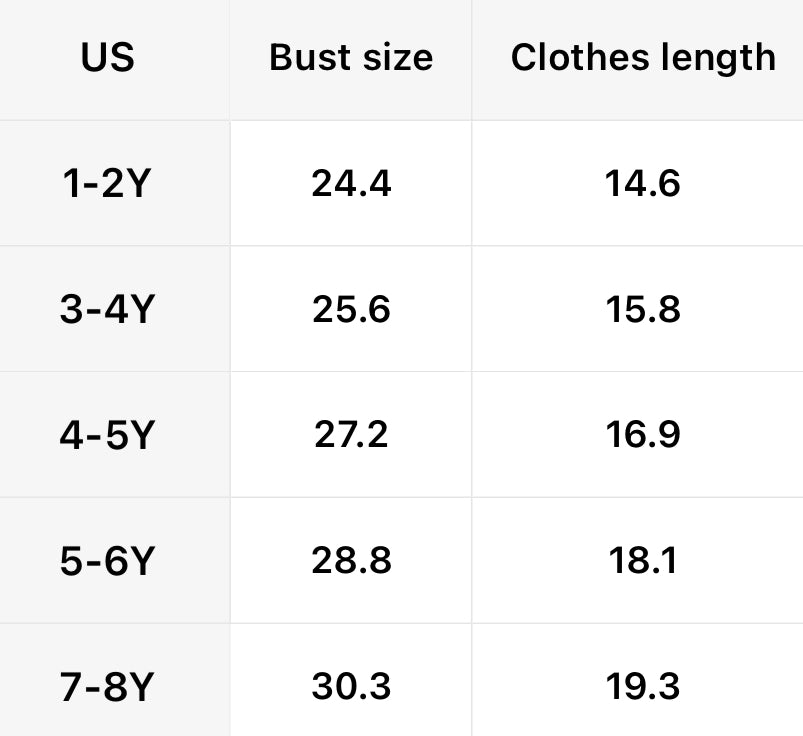Click the Clothes length column header

tap(643, 57)
